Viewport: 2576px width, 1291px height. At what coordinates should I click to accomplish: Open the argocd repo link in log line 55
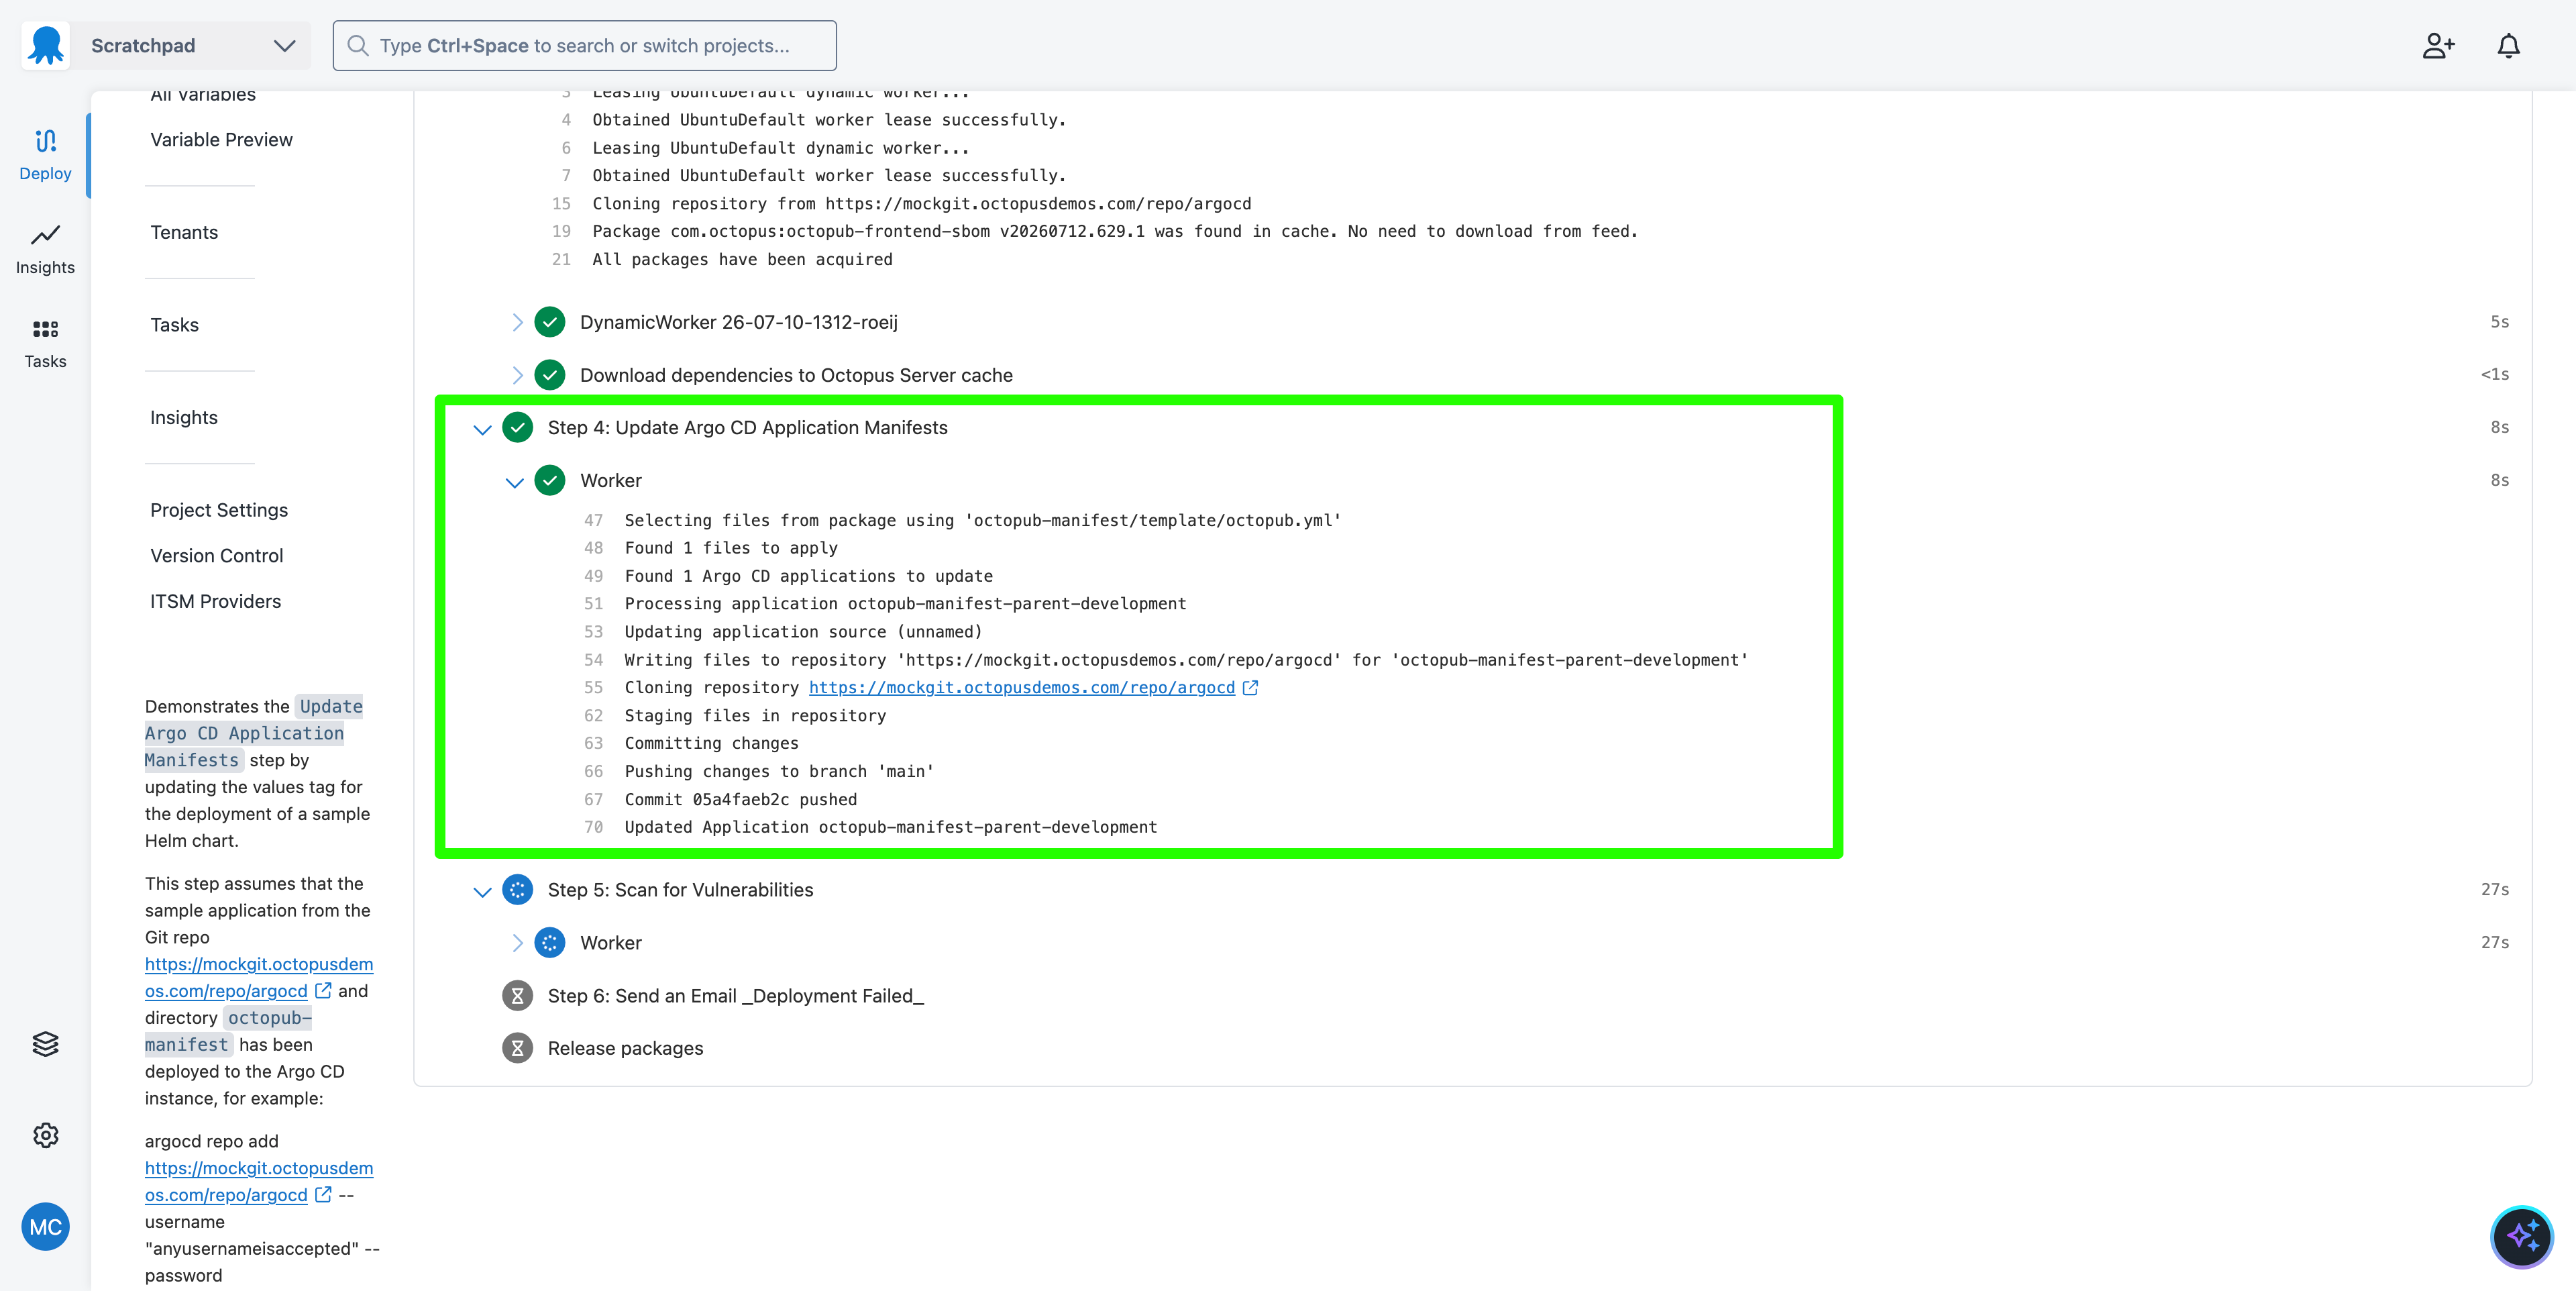coord(1021,688)
